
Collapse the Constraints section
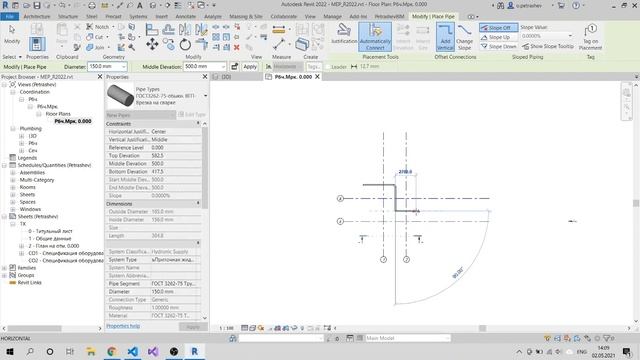[198, 123]
